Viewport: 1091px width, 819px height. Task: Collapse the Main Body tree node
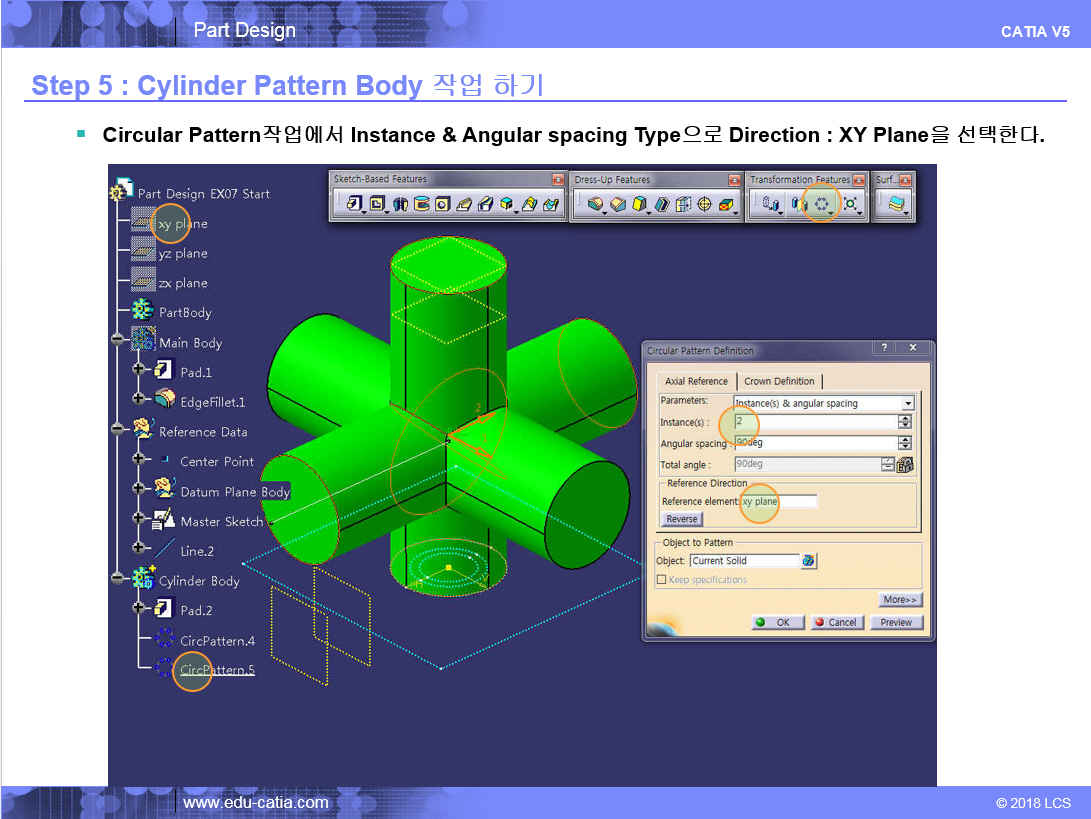[118, 342]
